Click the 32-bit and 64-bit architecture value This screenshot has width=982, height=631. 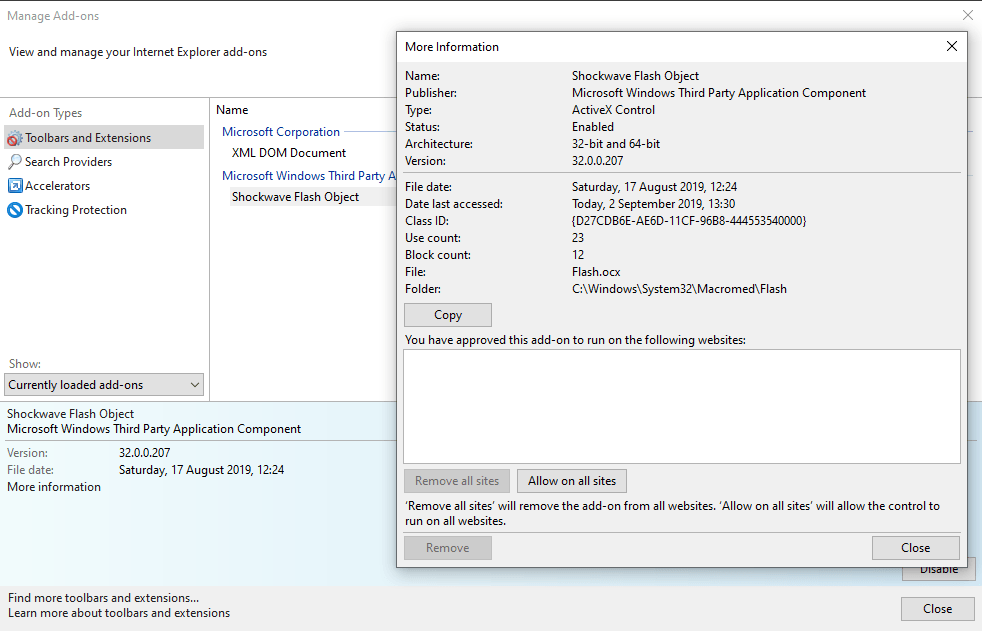[x=616, y=144]
